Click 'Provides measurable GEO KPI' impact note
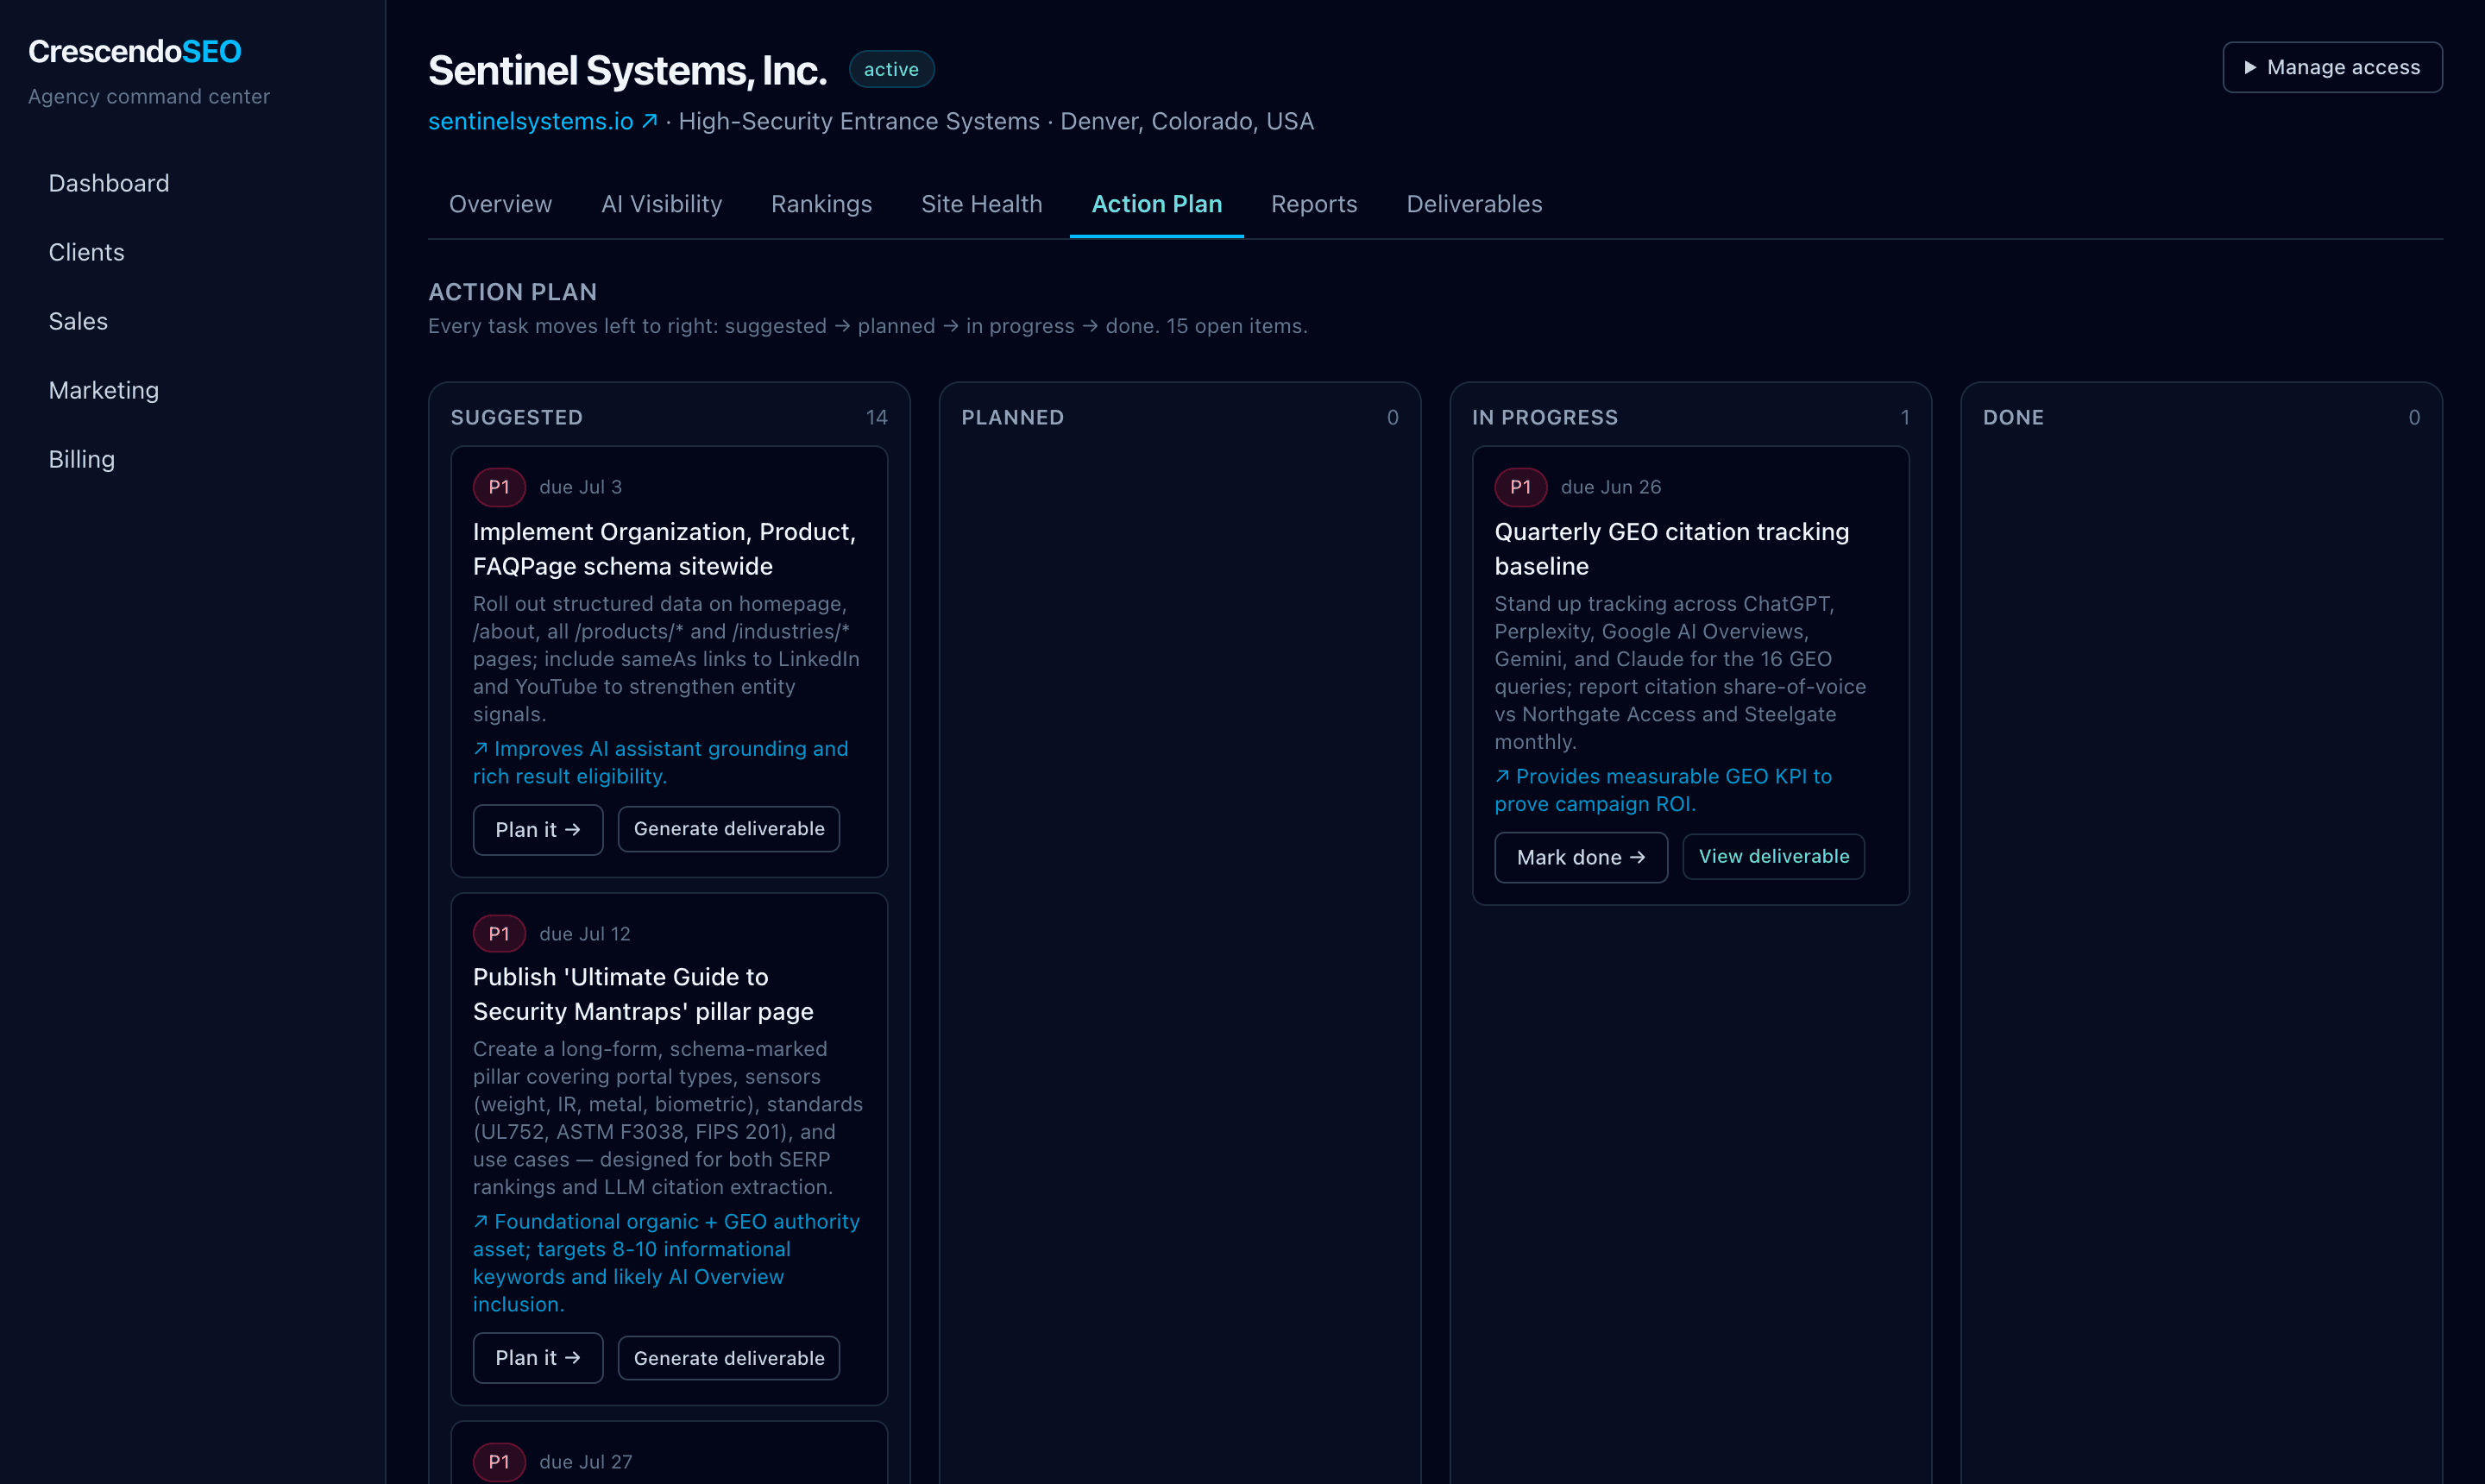 (x=1663, y=790)
